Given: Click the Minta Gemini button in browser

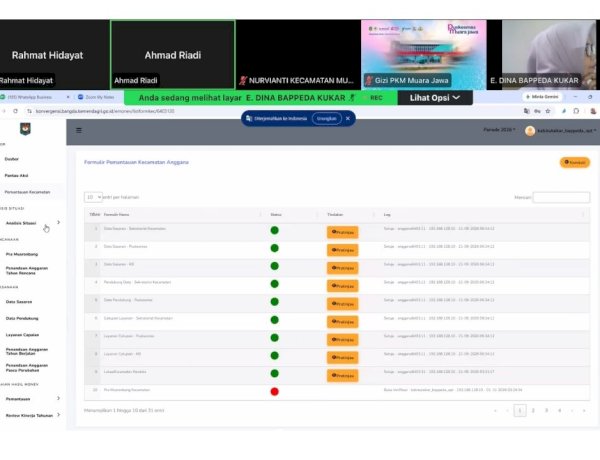Looking at the screenshot, I should pyautogui.click(x=542, y=97).
